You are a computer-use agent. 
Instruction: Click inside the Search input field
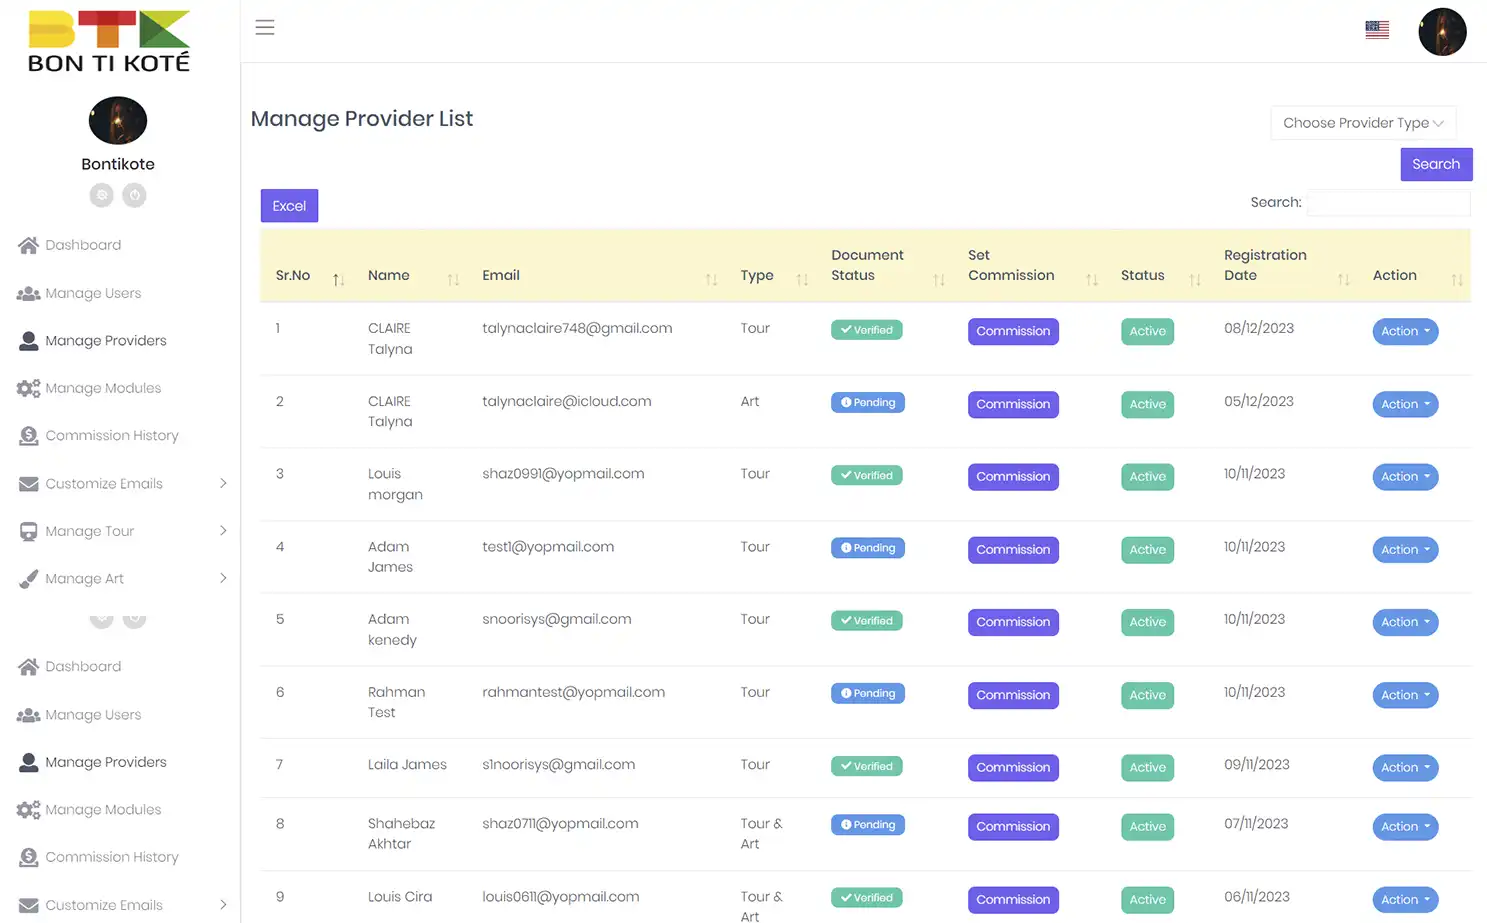tap(1388, 202)
